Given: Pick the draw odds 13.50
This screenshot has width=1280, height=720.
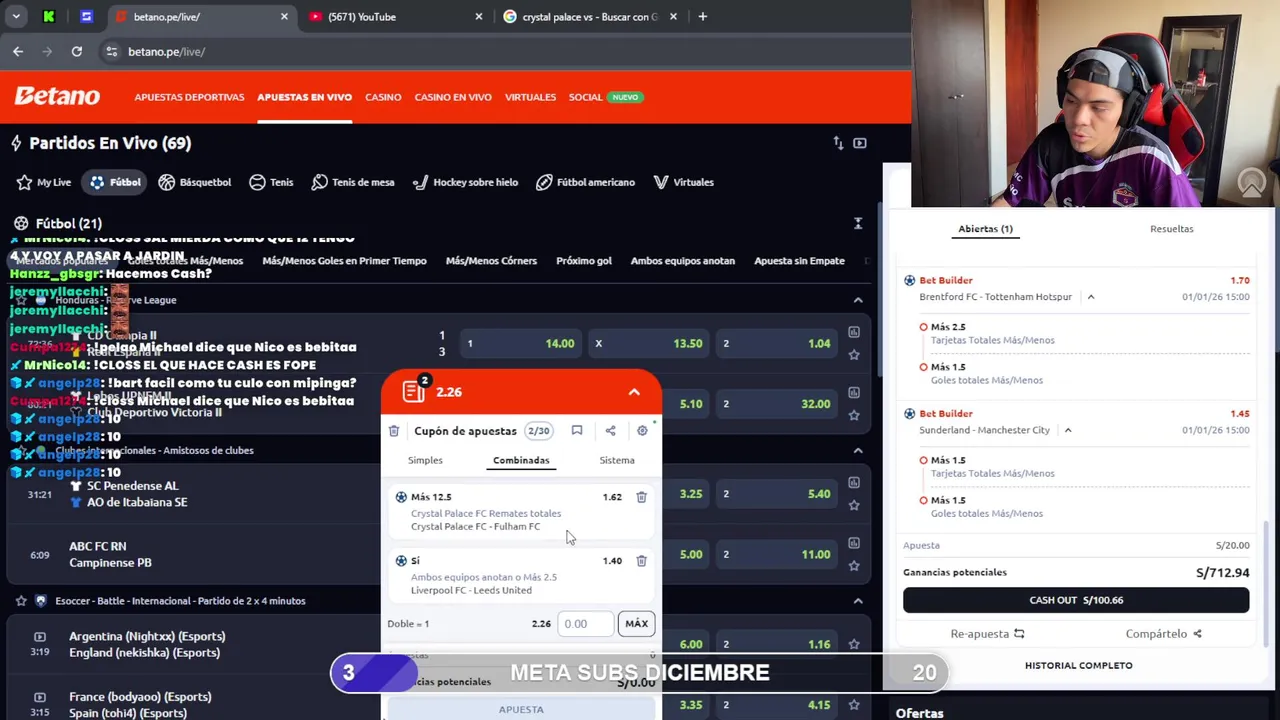Looking at the screenshot, I should coord(649,344).
